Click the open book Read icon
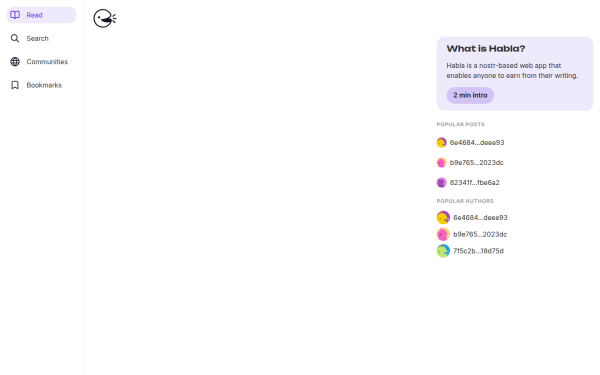600x375 pixels. [x=15, y=15]
